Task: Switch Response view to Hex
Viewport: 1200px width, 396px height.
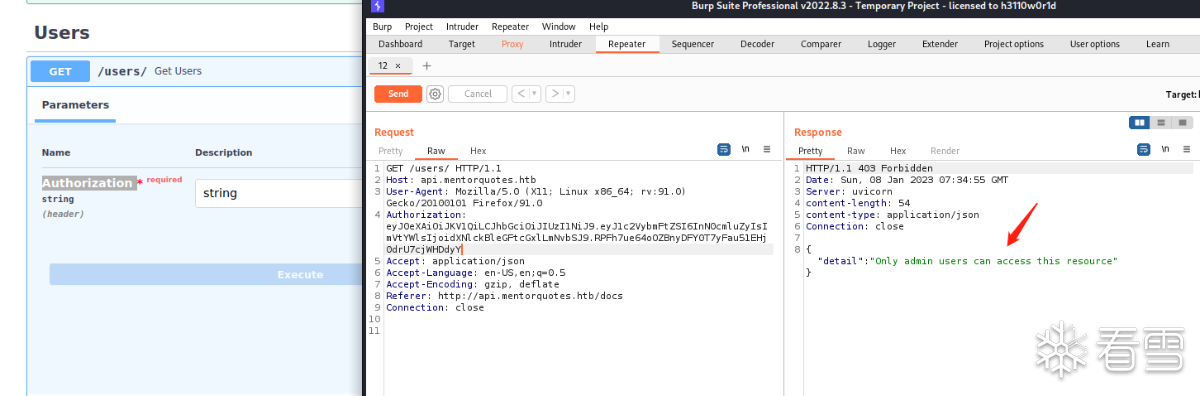Action: pyautogui.click(x=898, y=150)
